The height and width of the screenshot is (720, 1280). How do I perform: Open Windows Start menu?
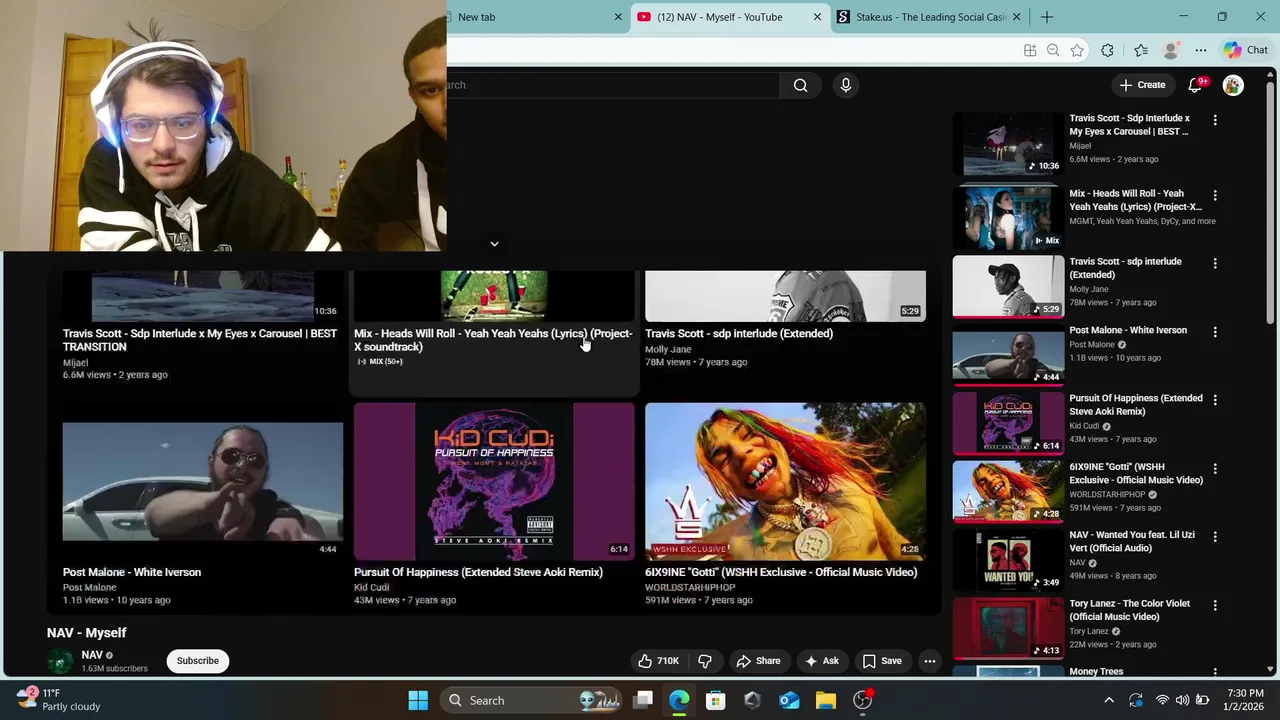point(418,700)
